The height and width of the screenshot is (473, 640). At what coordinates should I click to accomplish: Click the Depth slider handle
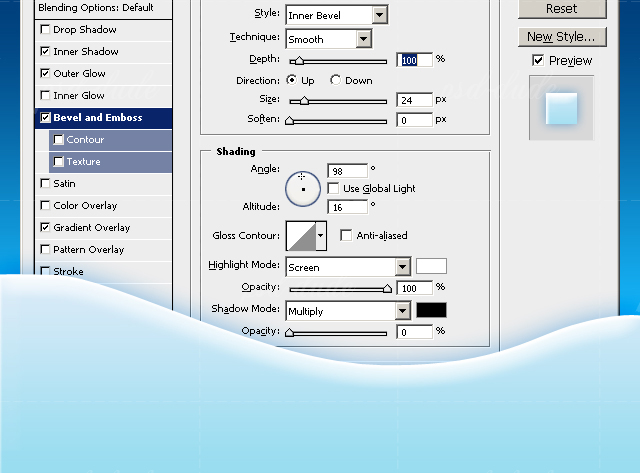[x=299, y=60]
